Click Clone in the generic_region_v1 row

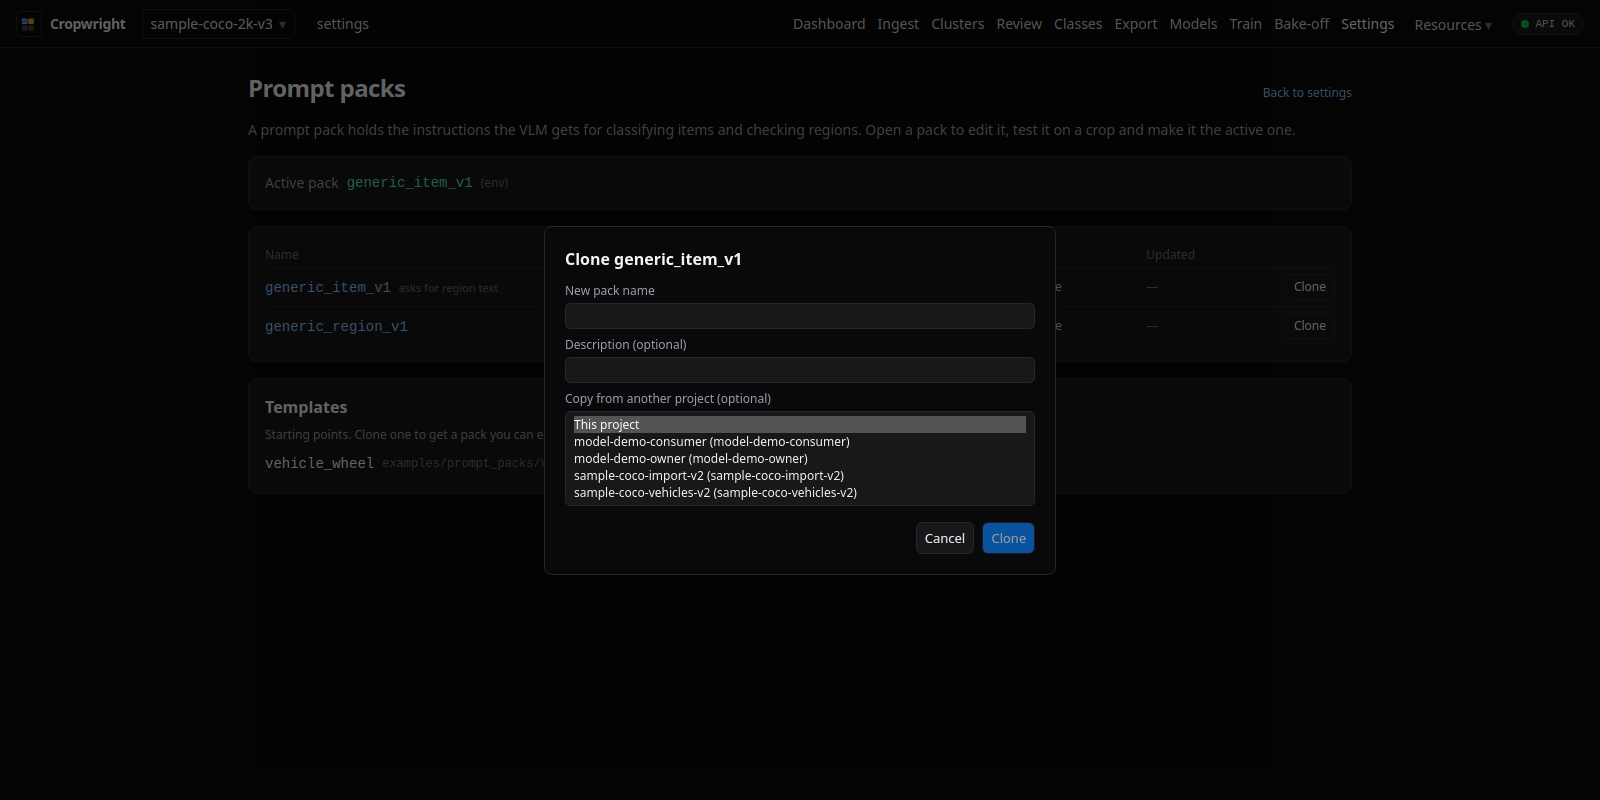click(1309, 326)
